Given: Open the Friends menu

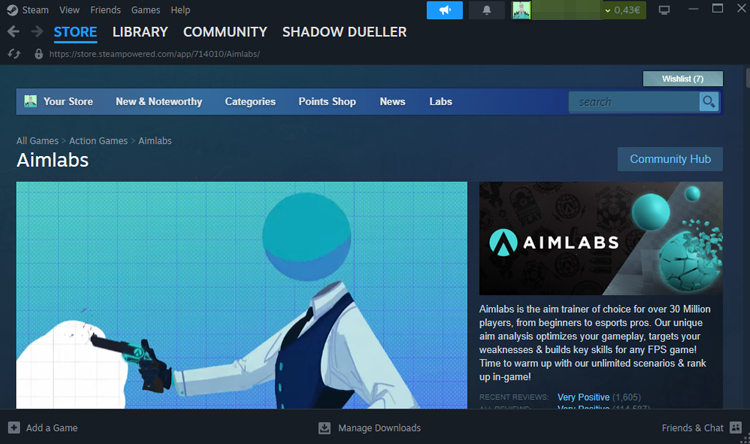Looking at the screenshot, I should pos(105,10).
